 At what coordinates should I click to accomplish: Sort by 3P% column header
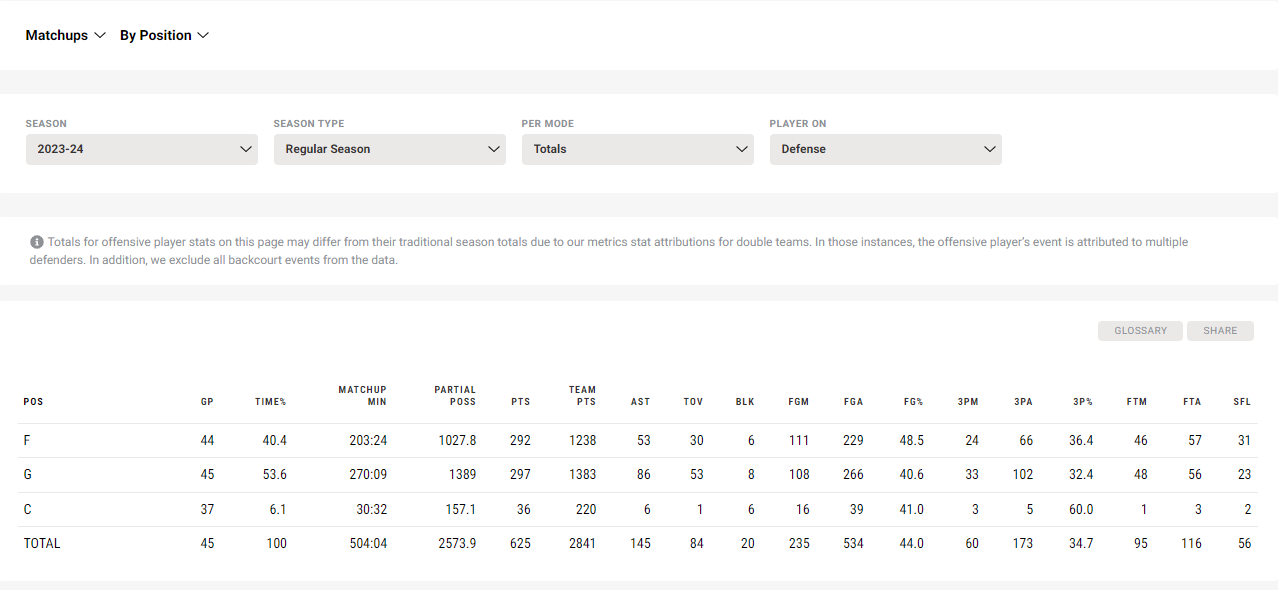1083,402
